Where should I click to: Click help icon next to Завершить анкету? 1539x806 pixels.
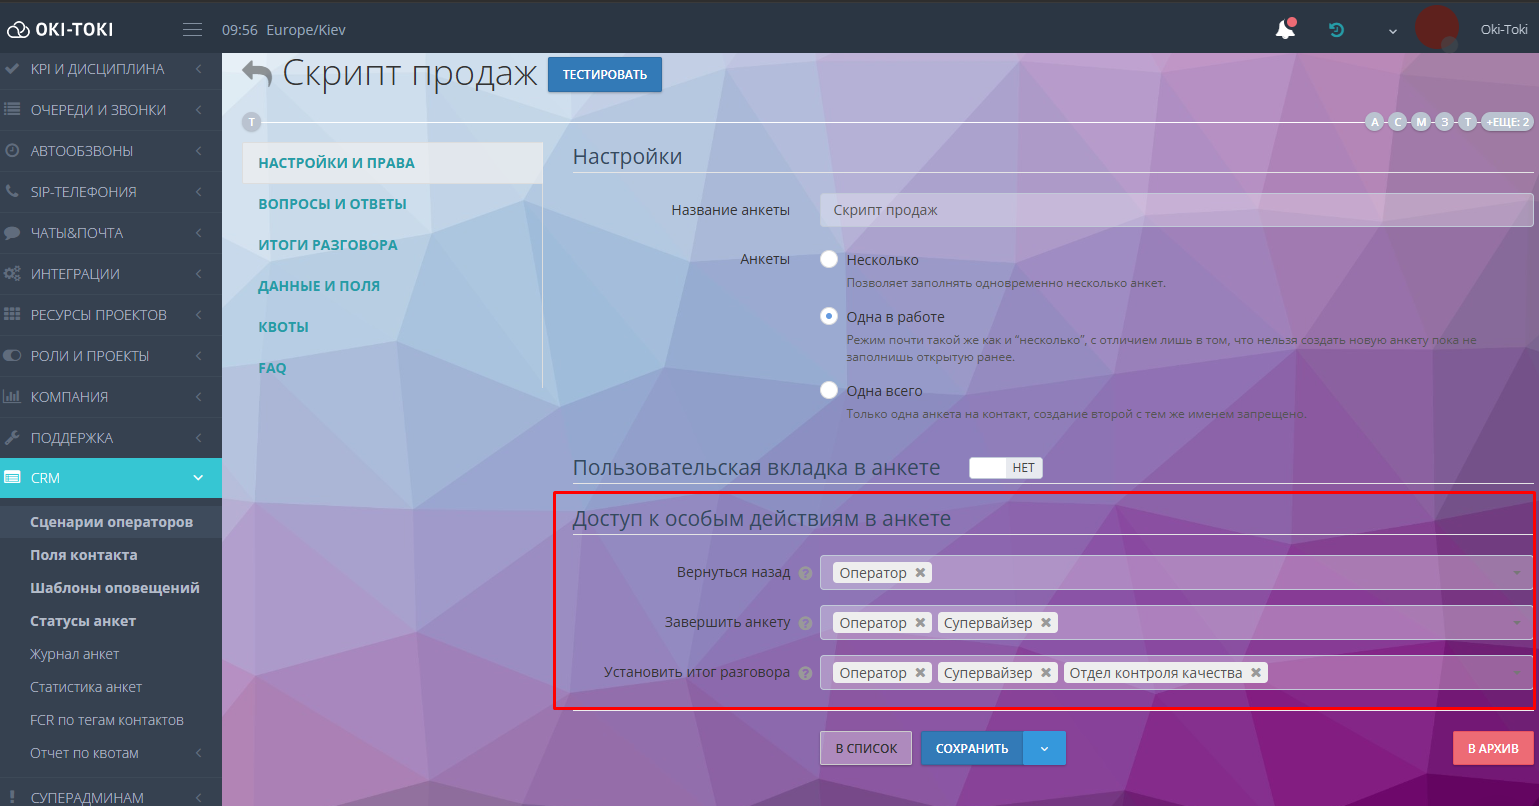805,623
